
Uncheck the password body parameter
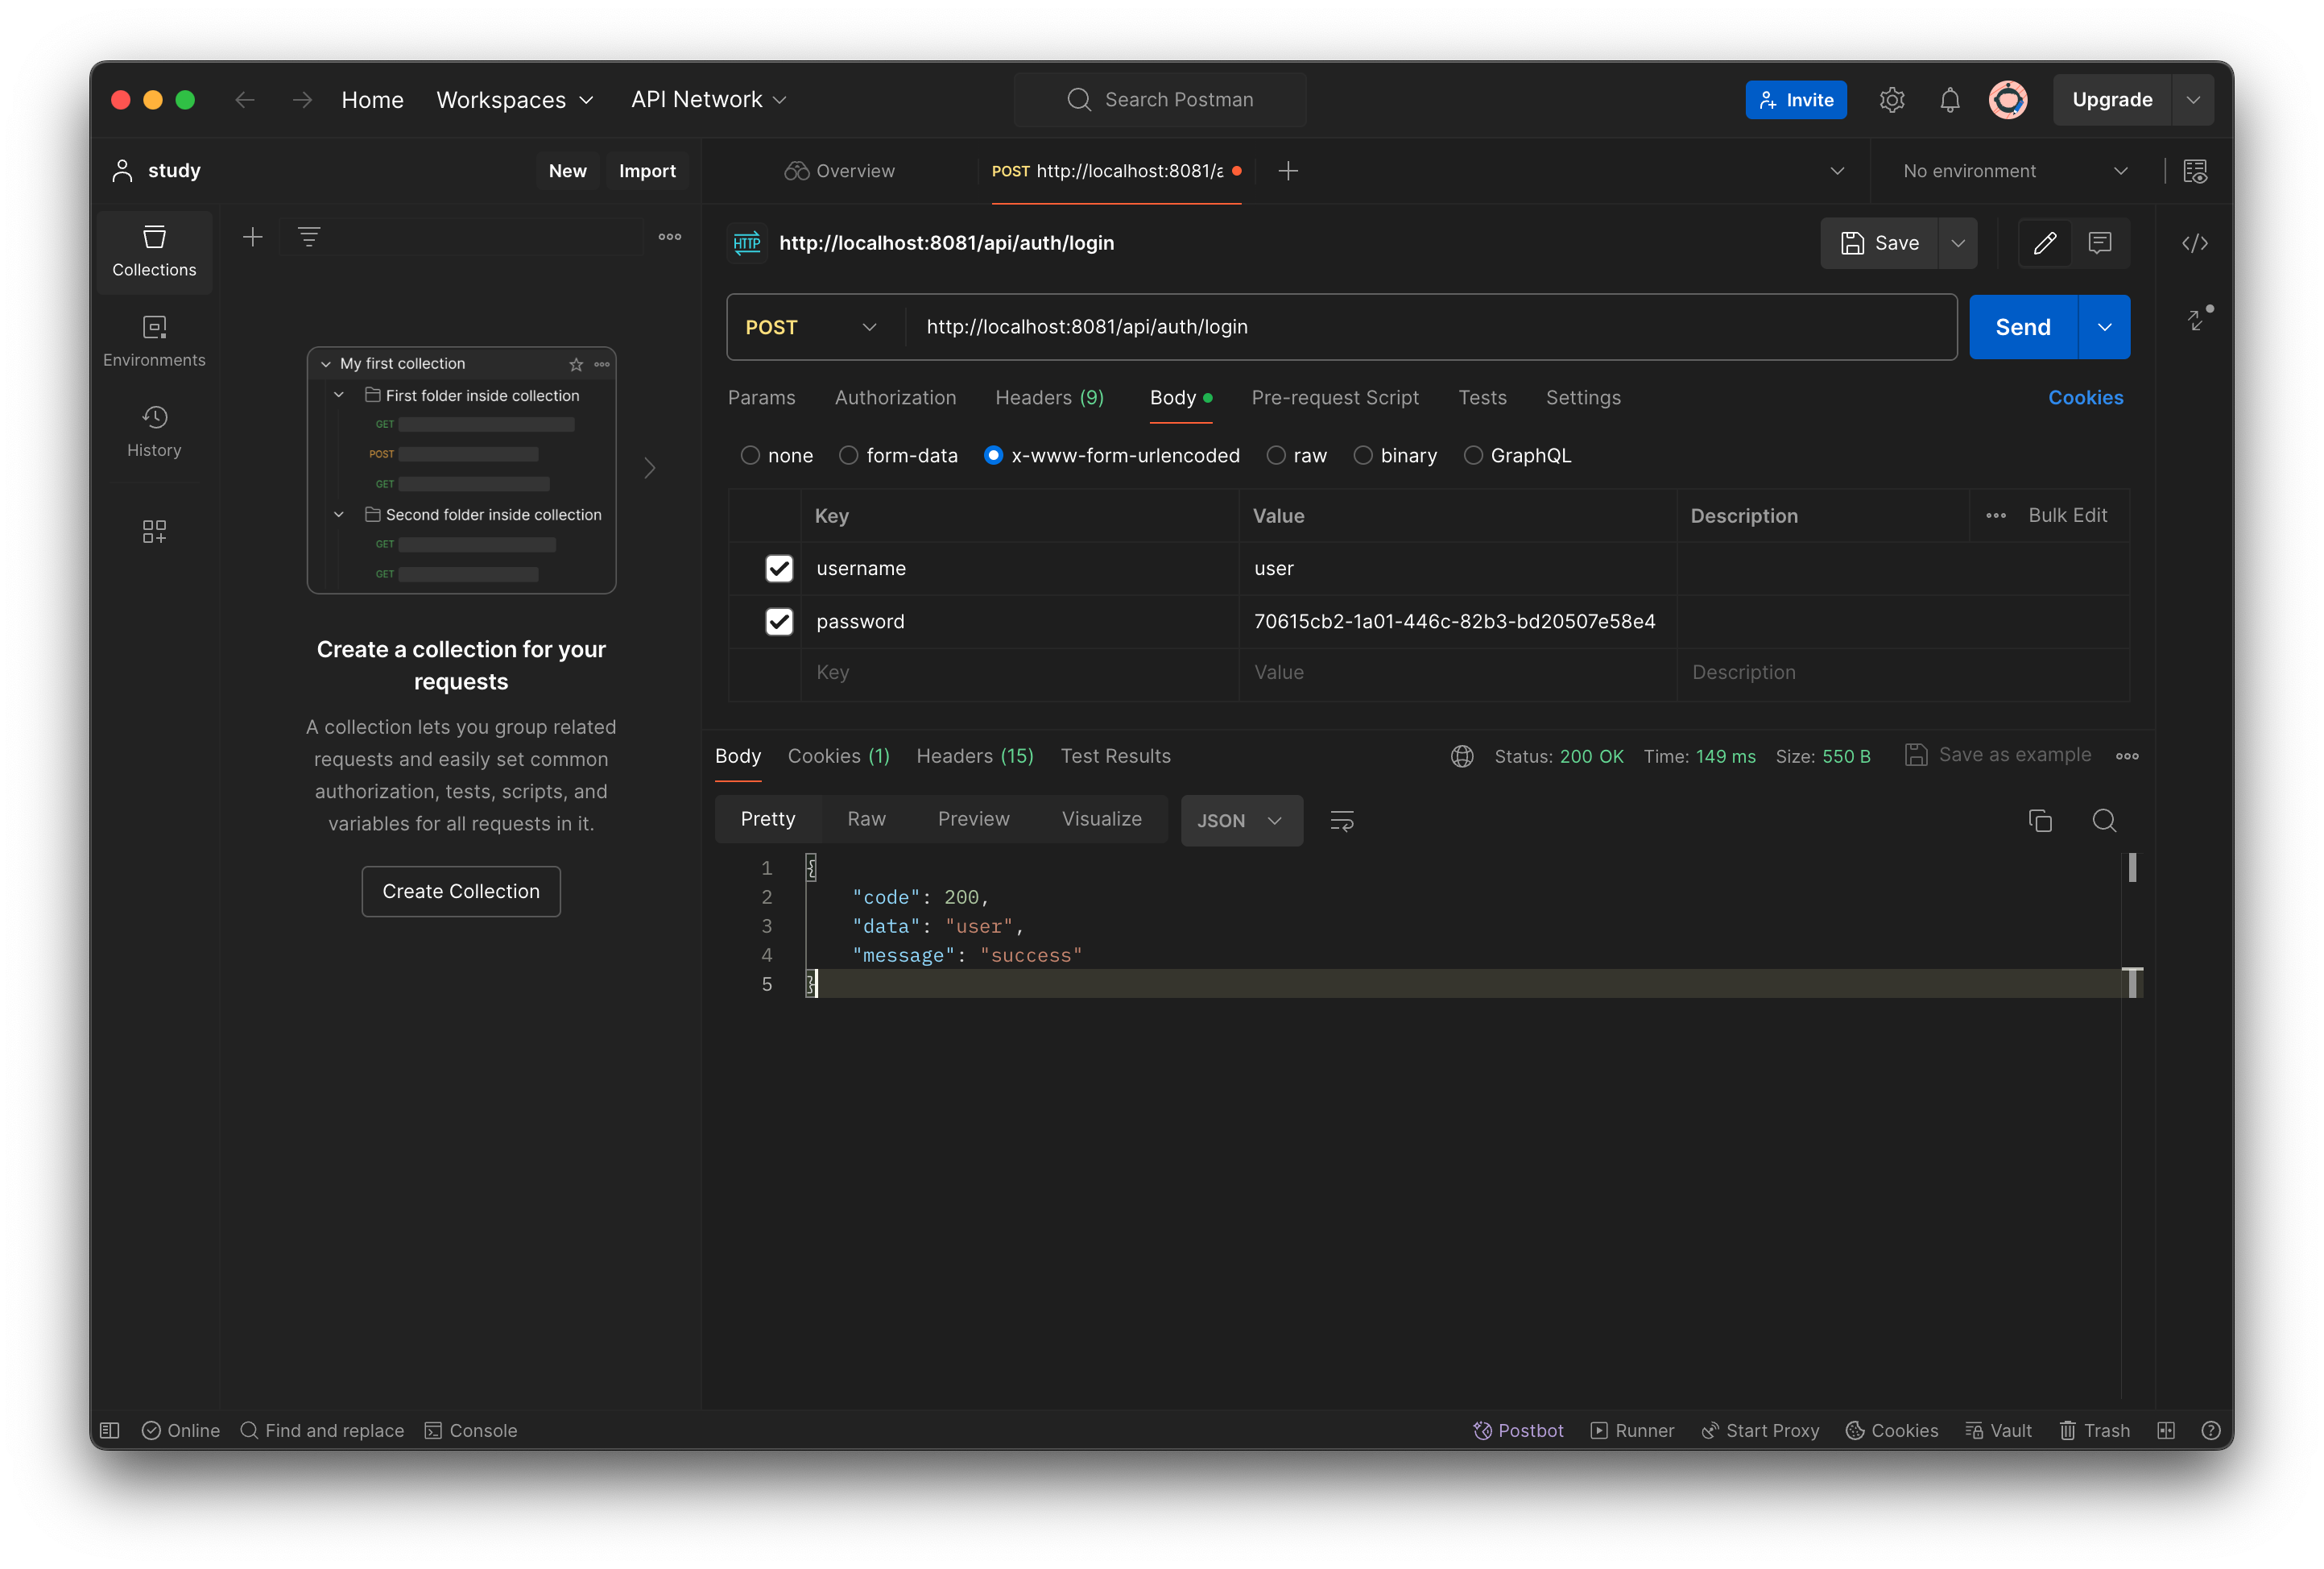(779, 621)
